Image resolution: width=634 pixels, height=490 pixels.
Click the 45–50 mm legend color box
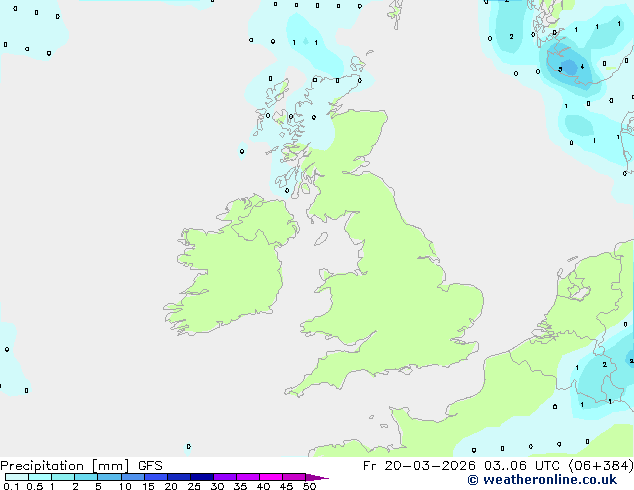pos(294,477)
